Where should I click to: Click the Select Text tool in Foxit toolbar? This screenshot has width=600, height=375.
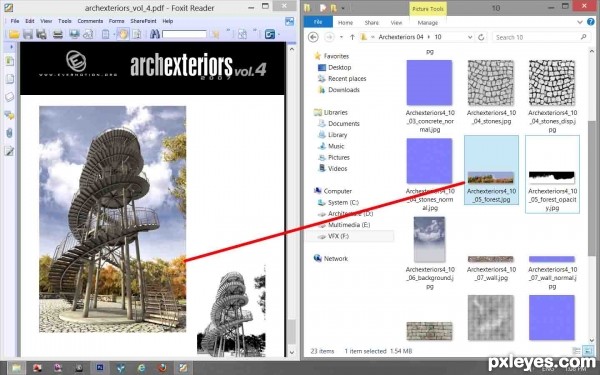tap(137, 34)
